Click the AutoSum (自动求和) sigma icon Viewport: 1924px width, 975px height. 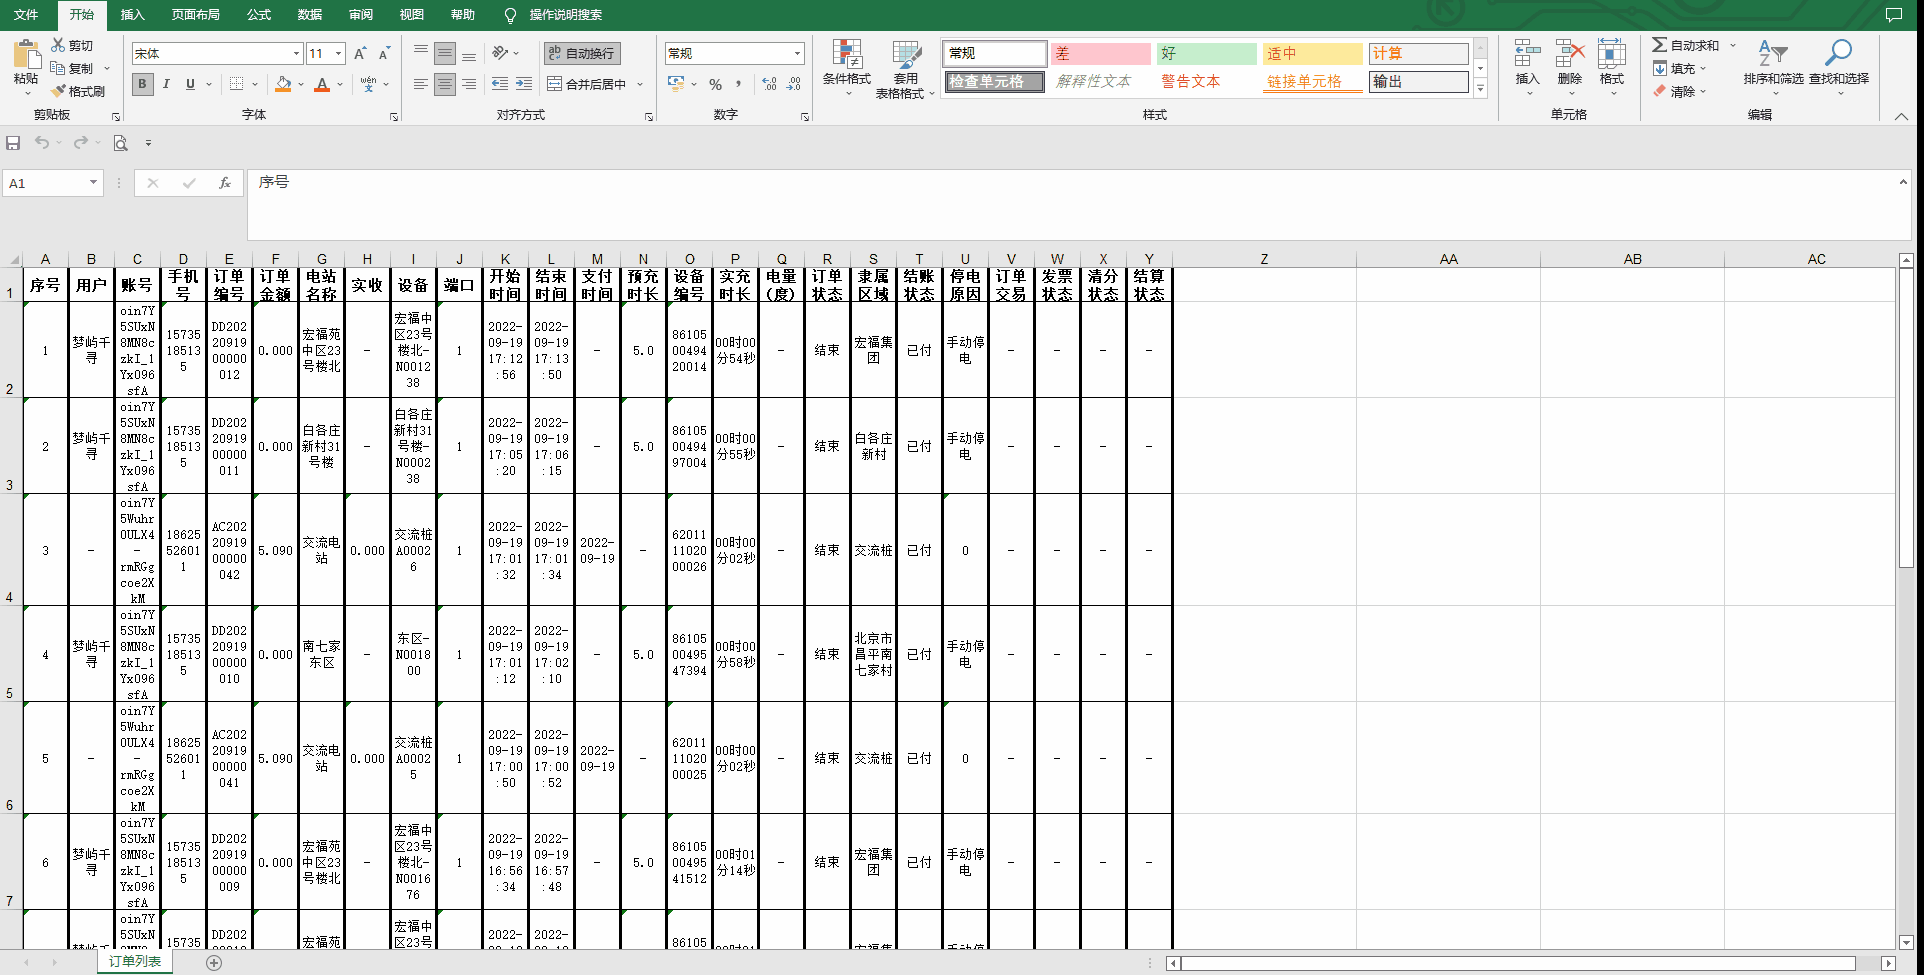[1659, 45]
